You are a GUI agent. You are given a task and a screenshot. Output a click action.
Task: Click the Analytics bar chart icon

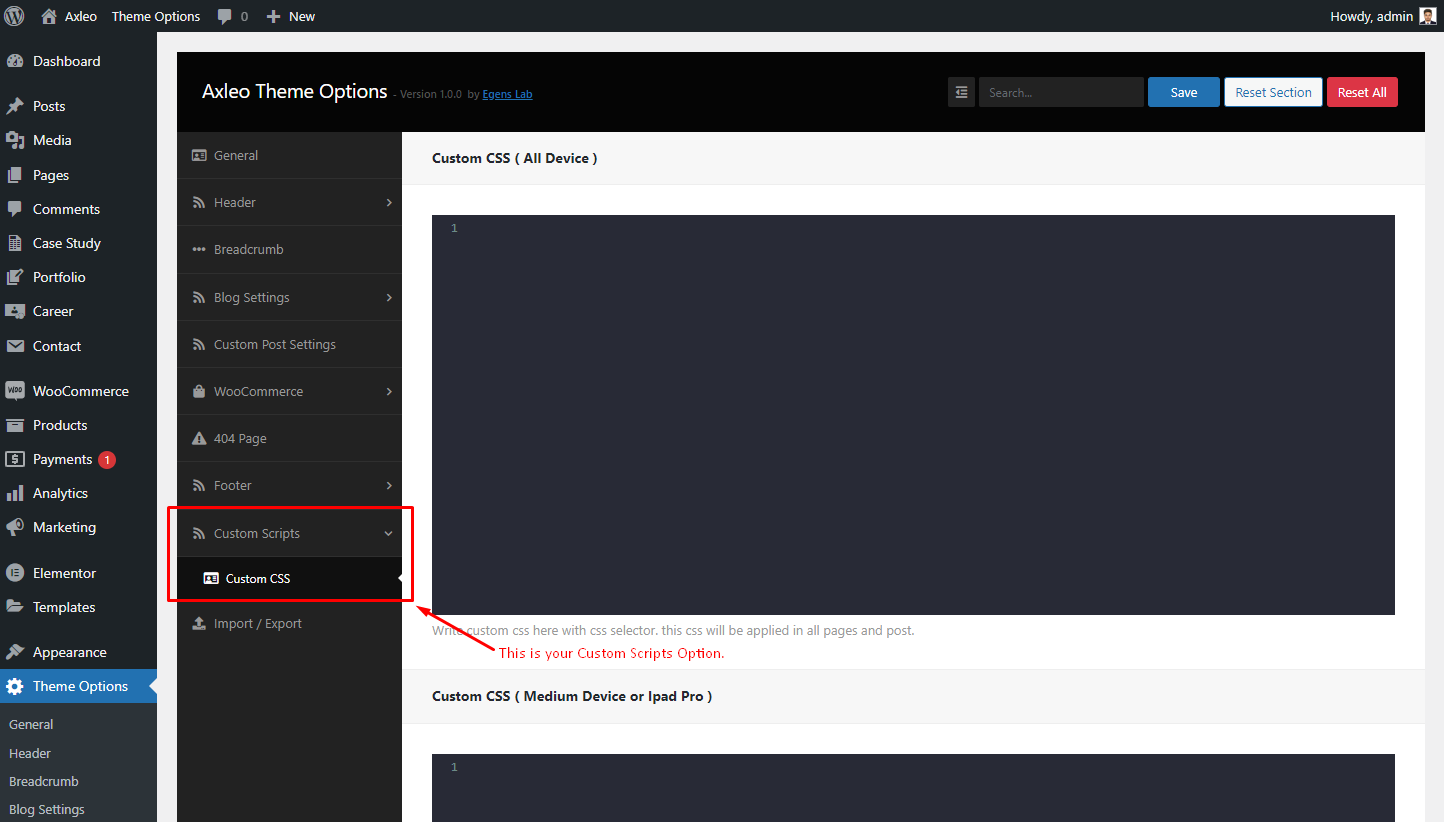point(15,493)
